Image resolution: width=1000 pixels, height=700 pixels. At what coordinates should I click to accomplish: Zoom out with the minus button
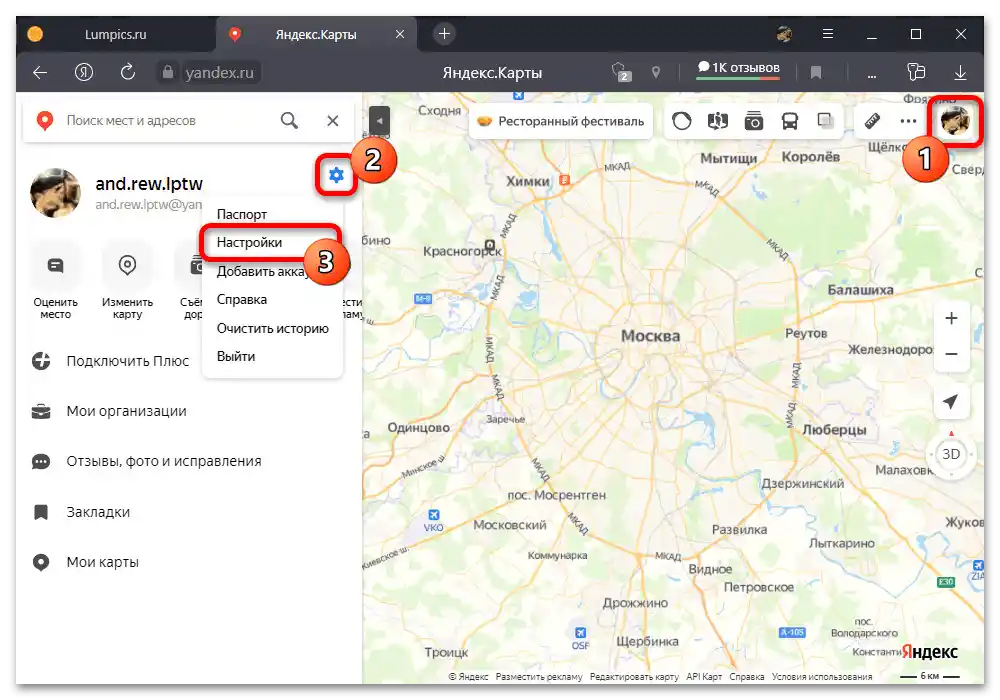point(951,354)
